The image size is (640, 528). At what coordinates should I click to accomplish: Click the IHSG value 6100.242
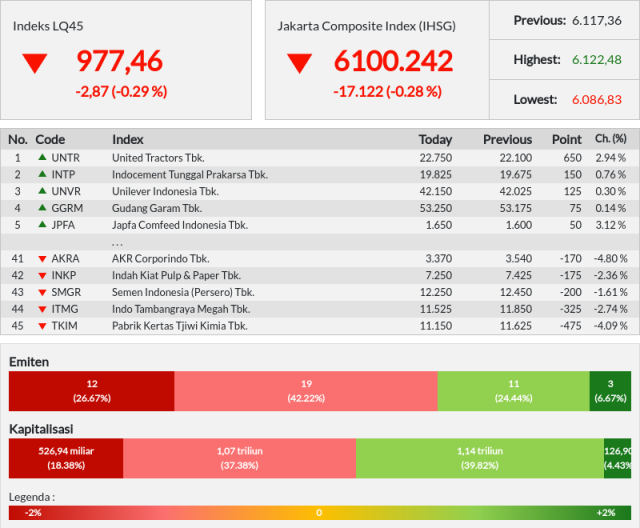pos(393,61)
